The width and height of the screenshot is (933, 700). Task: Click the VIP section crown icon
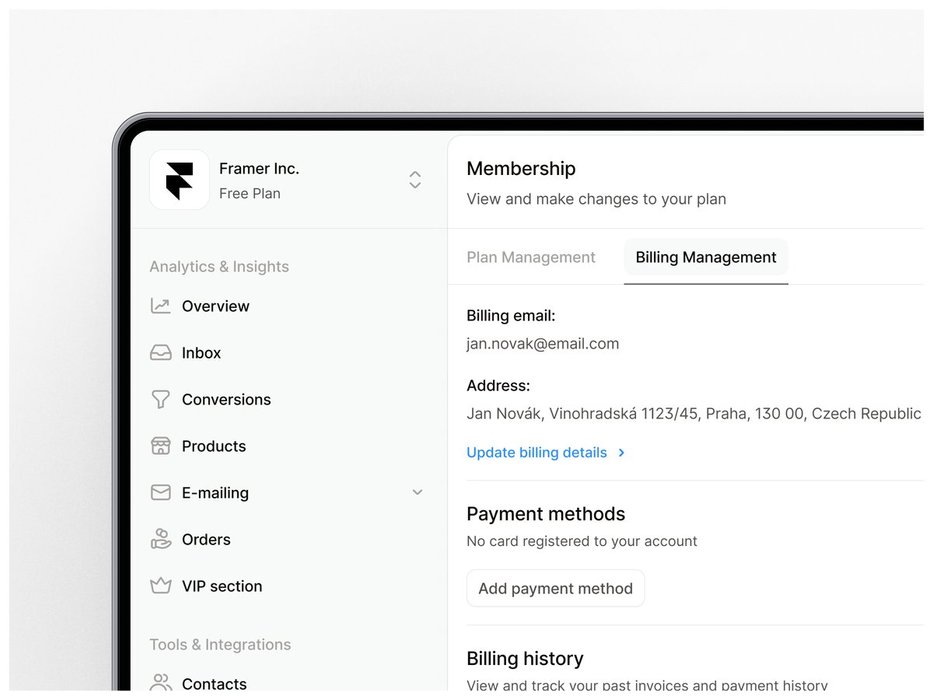161,586
